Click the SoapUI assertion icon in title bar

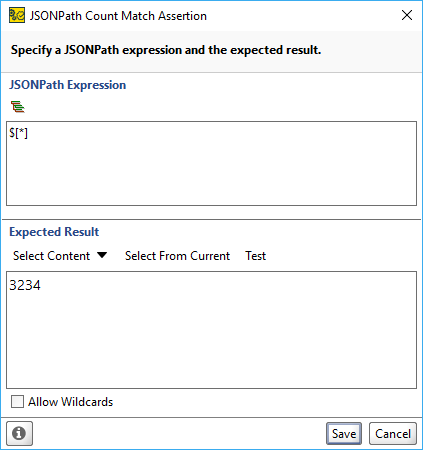tap(17, 16)
